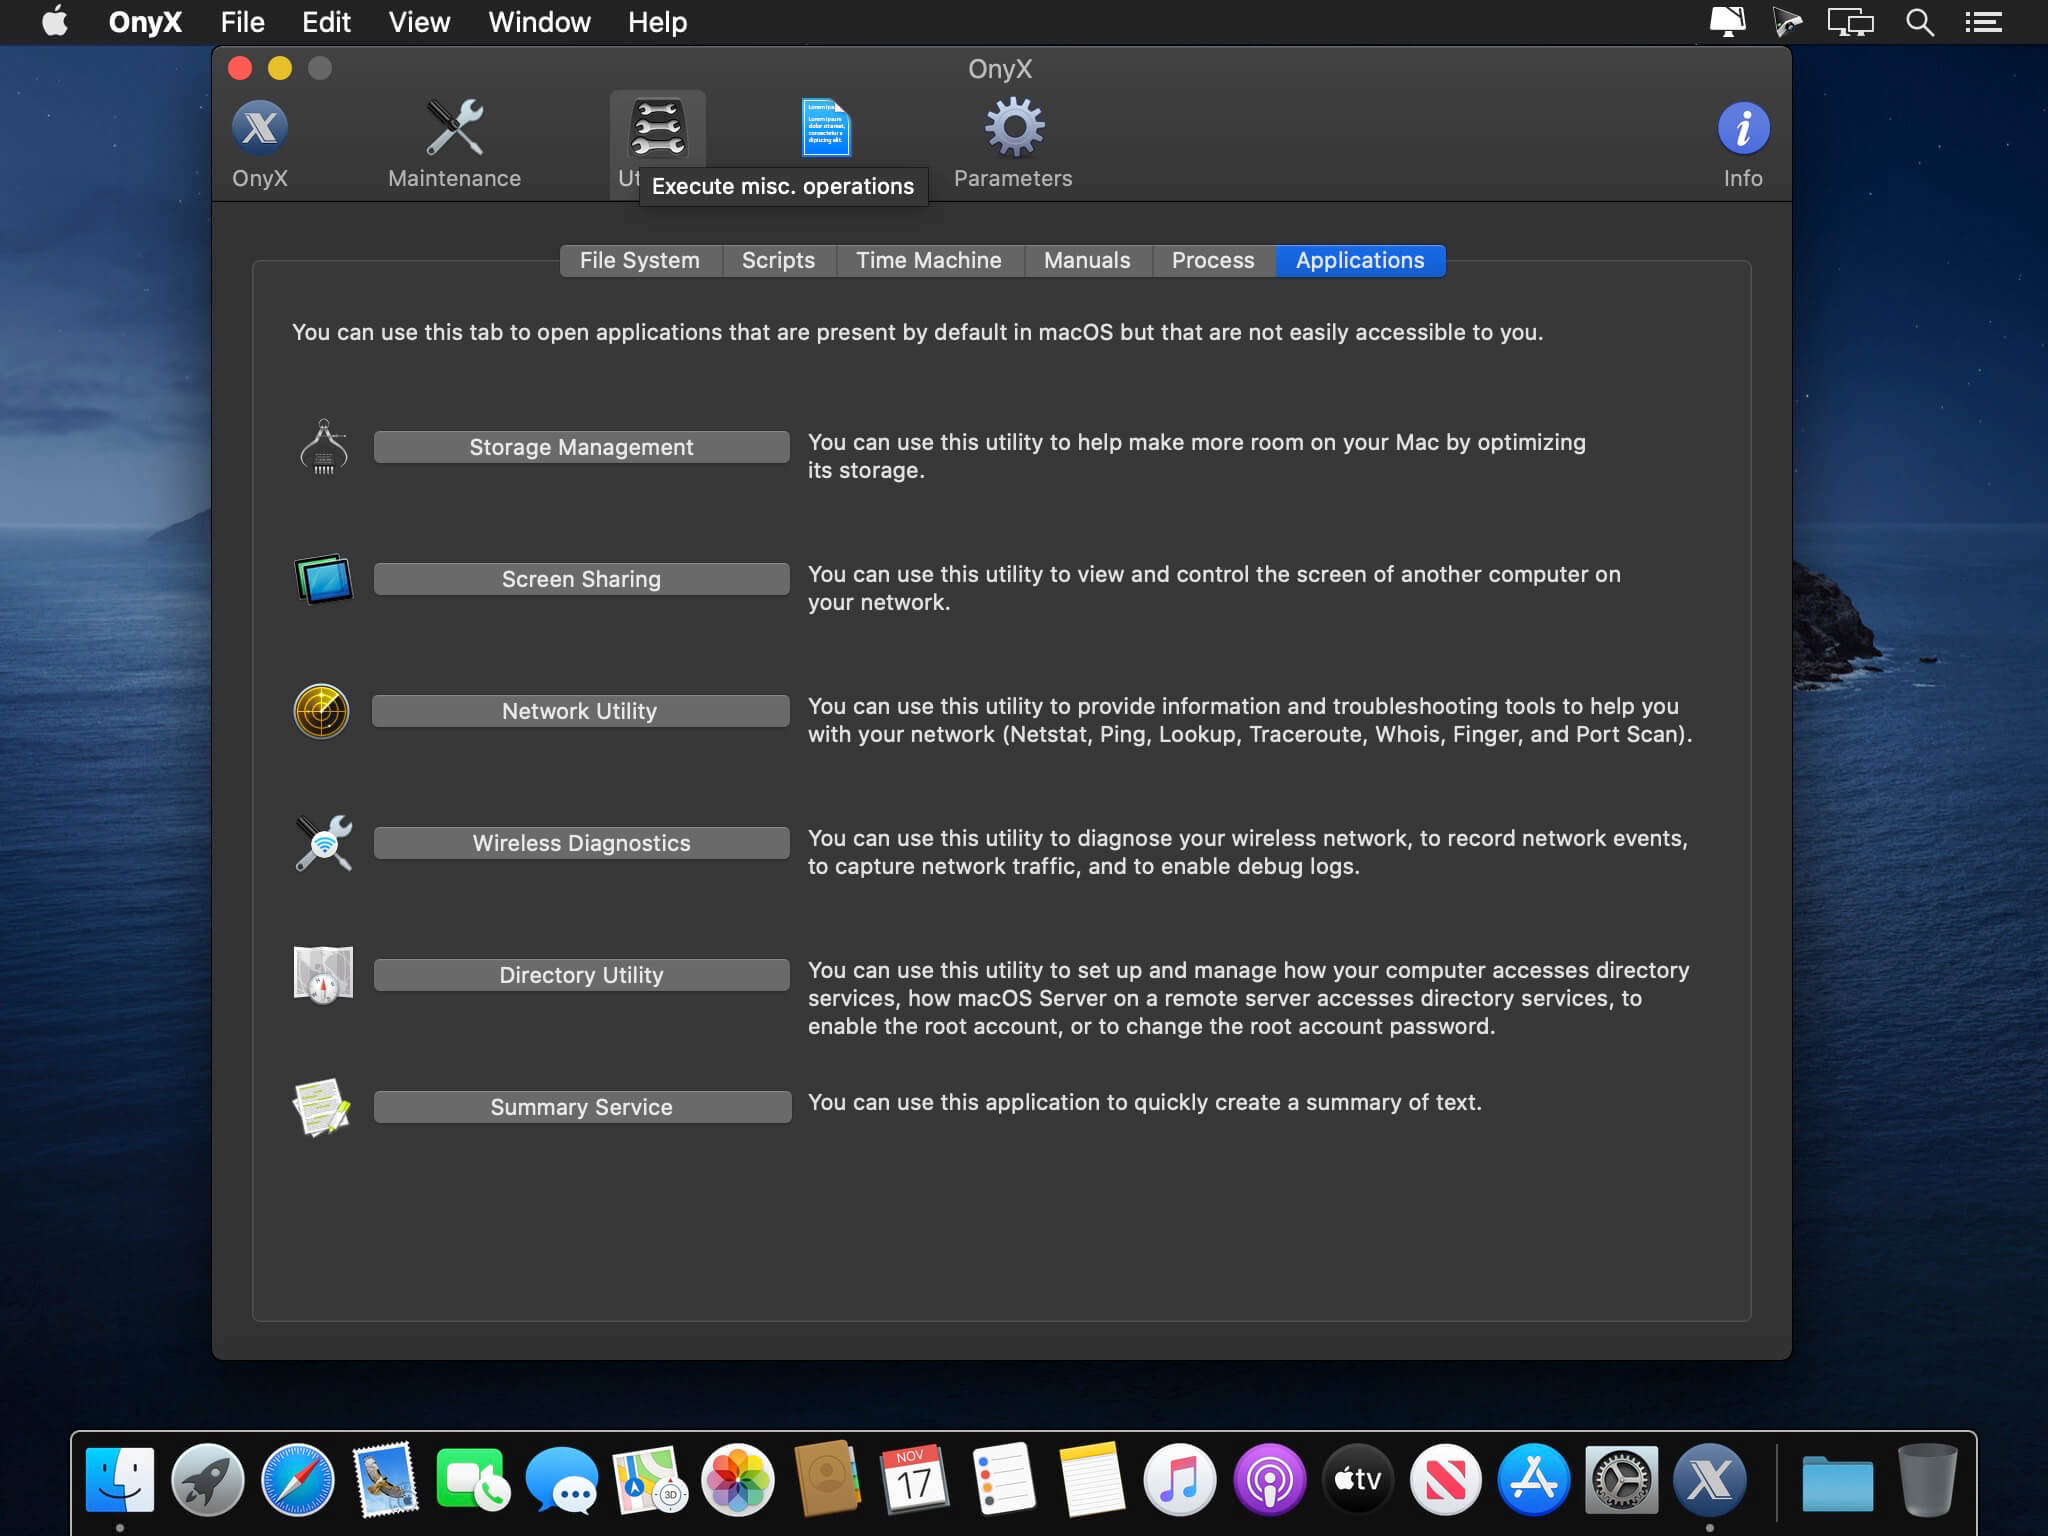
Task: Open the Trash in the Dock
Action: 1927,1480
